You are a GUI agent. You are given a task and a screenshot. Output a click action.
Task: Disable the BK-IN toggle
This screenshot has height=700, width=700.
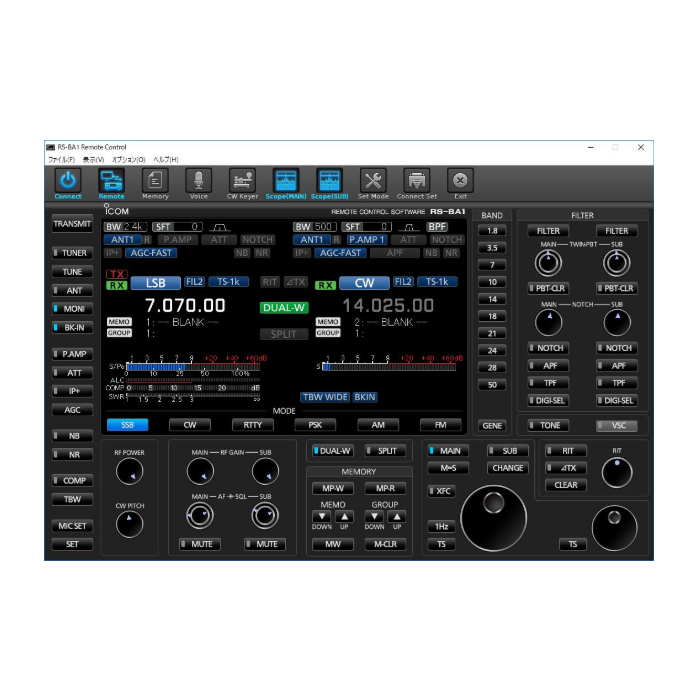coord(72,327)
